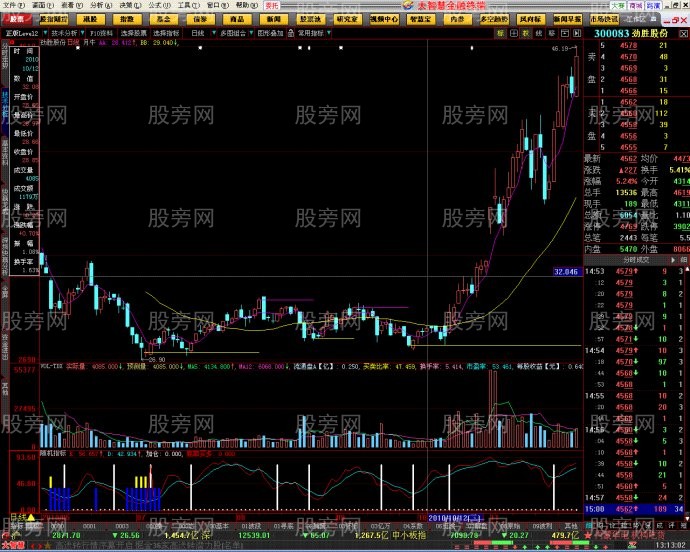Open the 风向标 toolbar button

click(x=531, y=19)
